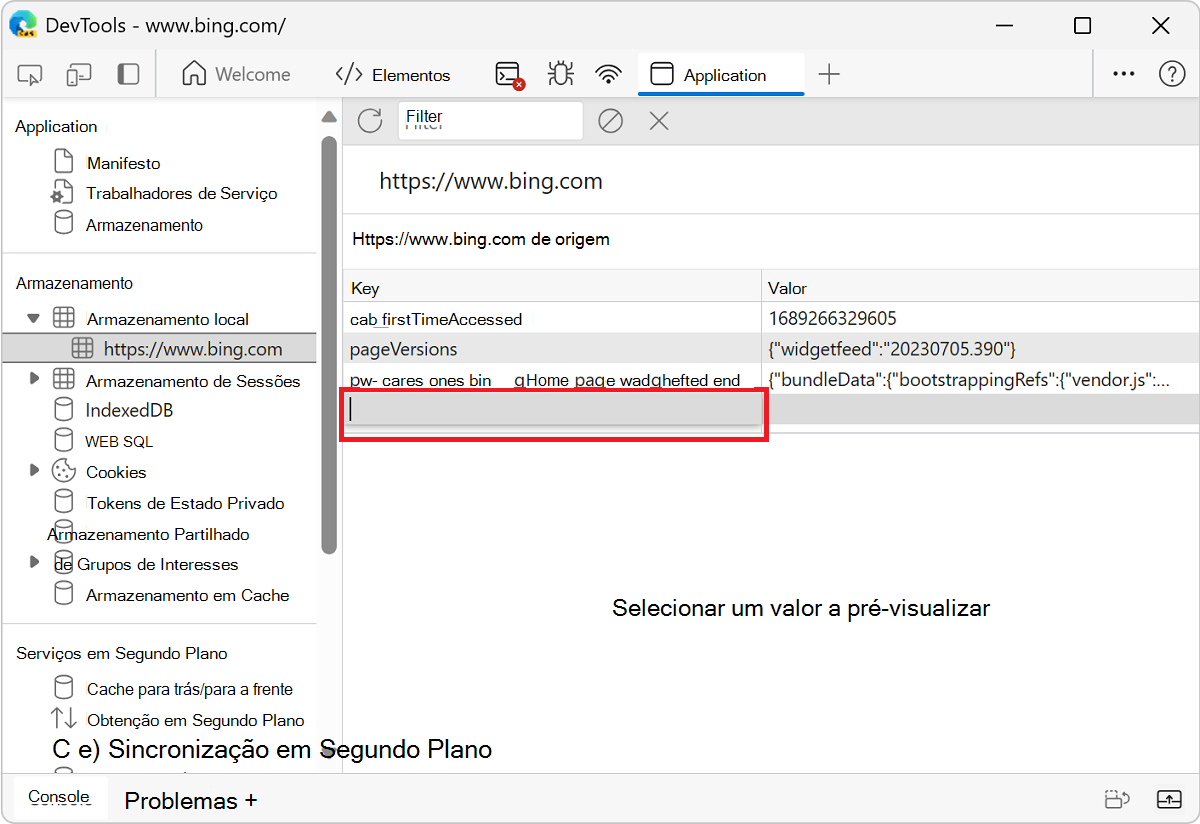Collapse the Armazenamento local tree

click(33, 318)
